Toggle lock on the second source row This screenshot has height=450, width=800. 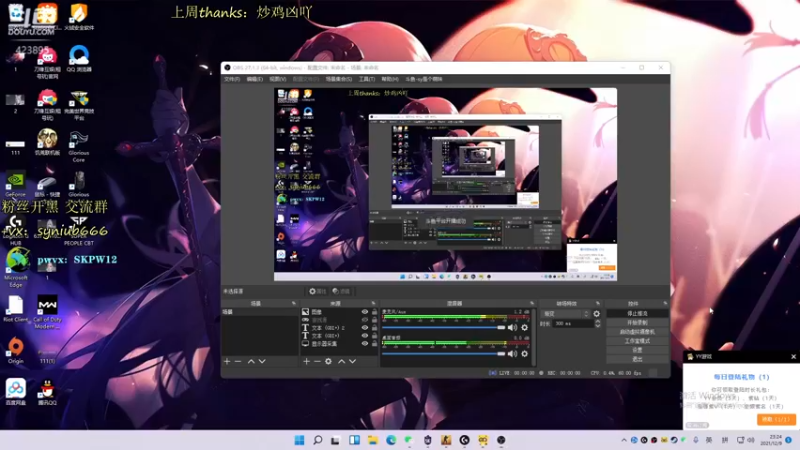coord(374,320)
